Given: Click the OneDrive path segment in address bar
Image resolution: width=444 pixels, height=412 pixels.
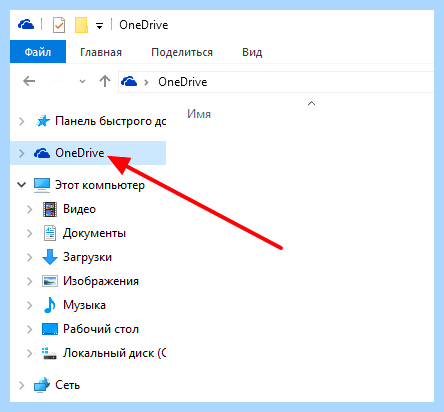Looking at the screenshot, I should click(183, 82).
